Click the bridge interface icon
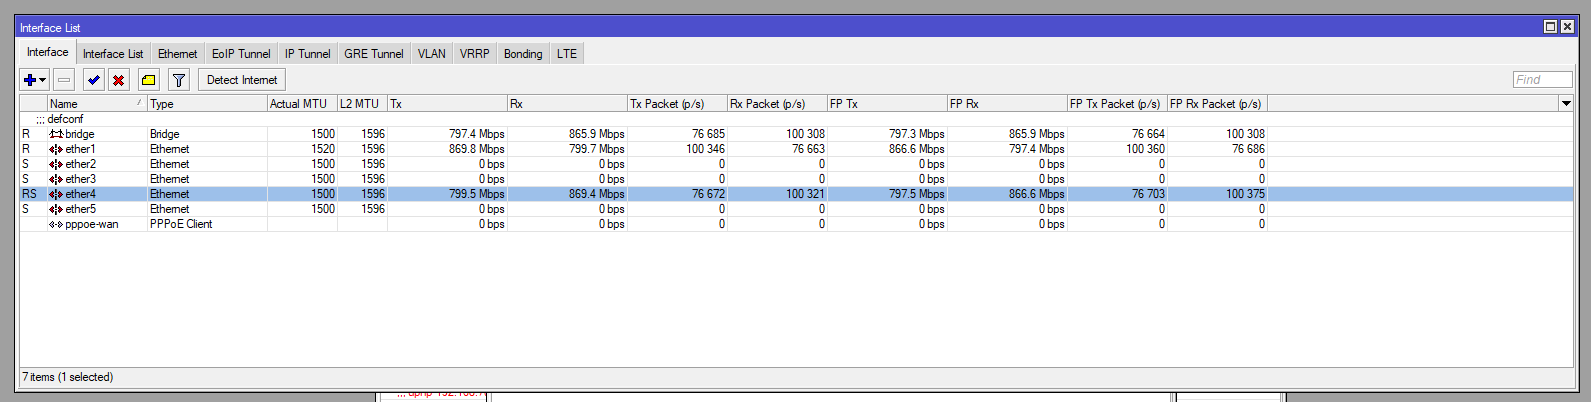The width and height of the screenshot is (1591, 402). [x=56, y=134]
